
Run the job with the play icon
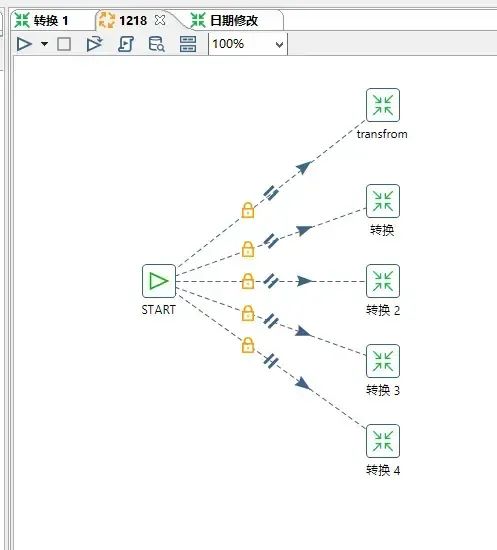pyautogui.click(x=24, y=44)
